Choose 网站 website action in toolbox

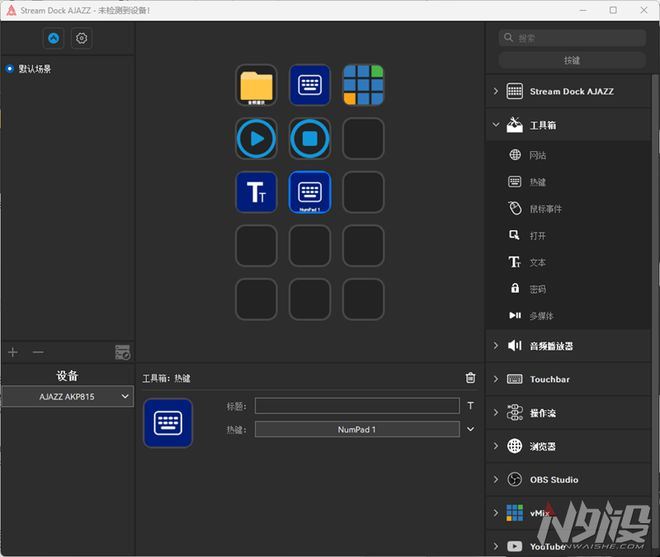click(537, 155)
